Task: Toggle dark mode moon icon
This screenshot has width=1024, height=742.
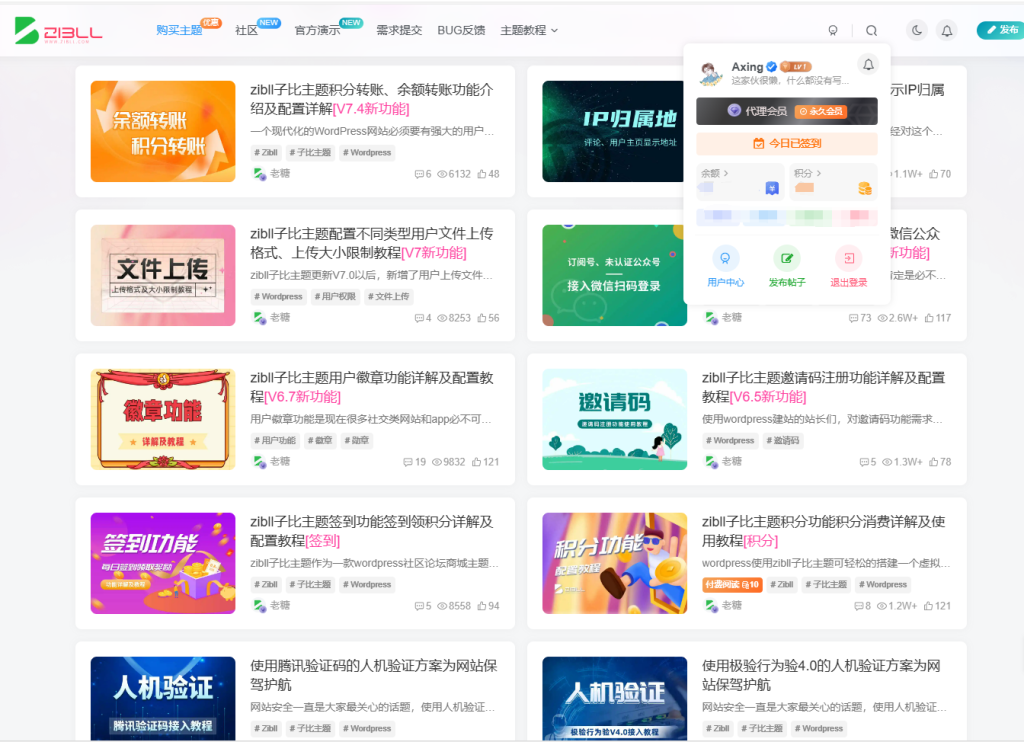Action: [917, 30]
